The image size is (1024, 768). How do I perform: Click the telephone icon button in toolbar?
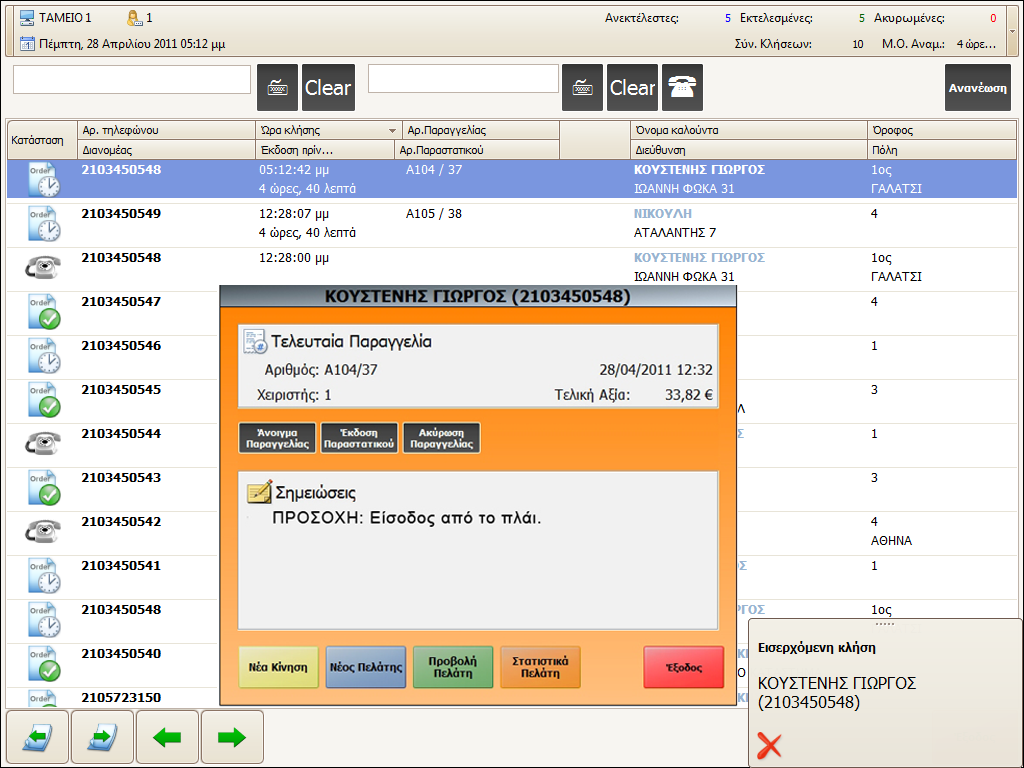[x=682, y=88]
